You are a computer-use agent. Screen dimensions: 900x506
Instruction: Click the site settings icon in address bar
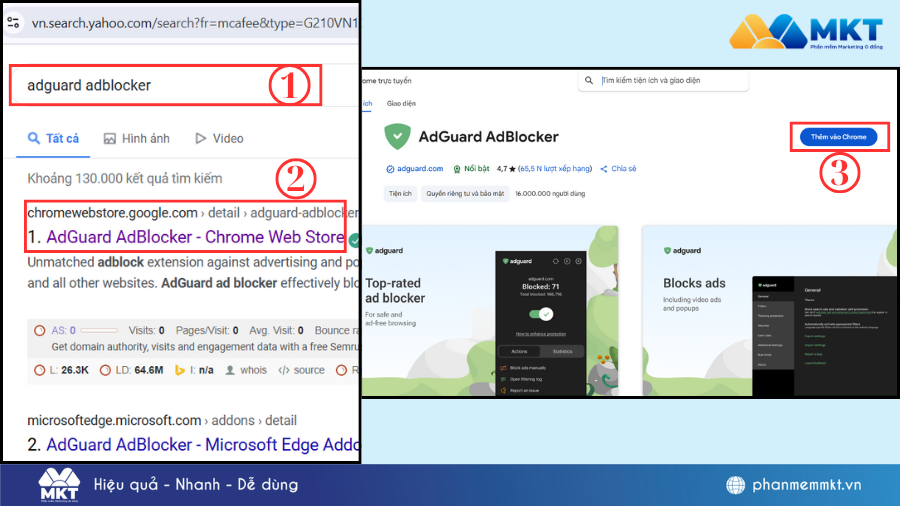13,23
